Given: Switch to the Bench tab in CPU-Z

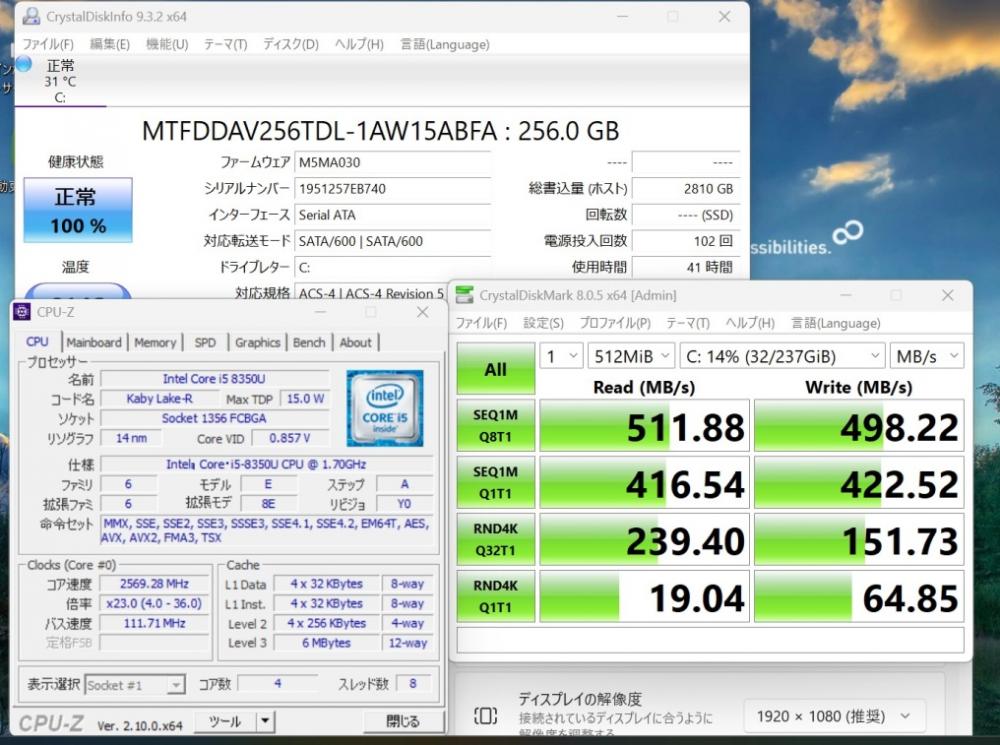Looking at the screenshot, I should coord(309,343).
